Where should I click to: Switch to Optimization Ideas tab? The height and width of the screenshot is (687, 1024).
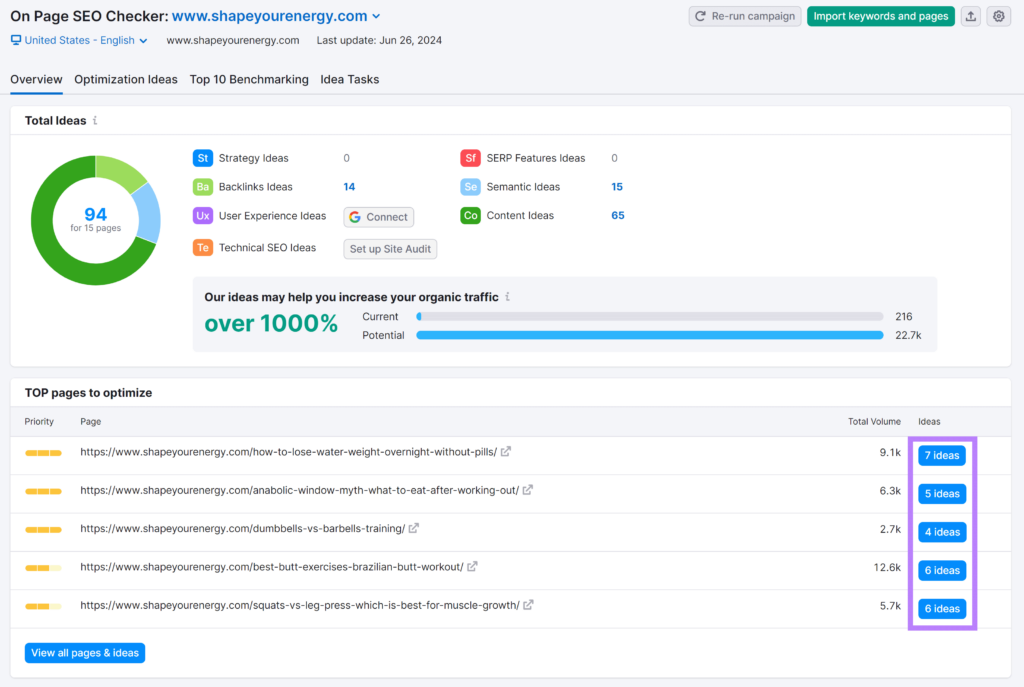[125, 80]
